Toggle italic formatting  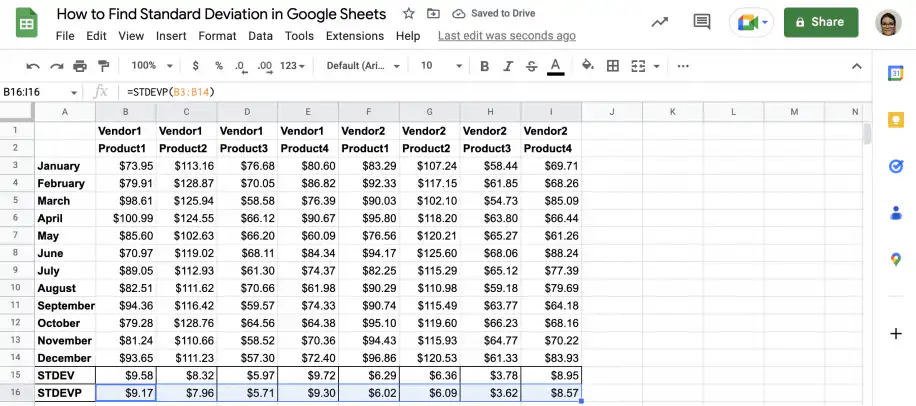pyautogui.click(x=508, y=66)
